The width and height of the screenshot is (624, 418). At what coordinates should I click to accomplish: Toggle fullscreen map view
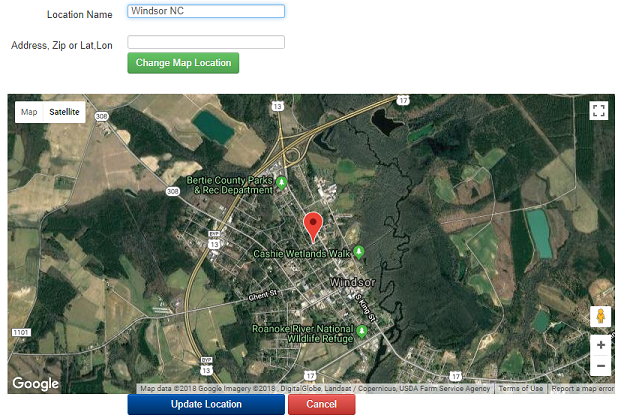tap(599, 110)
